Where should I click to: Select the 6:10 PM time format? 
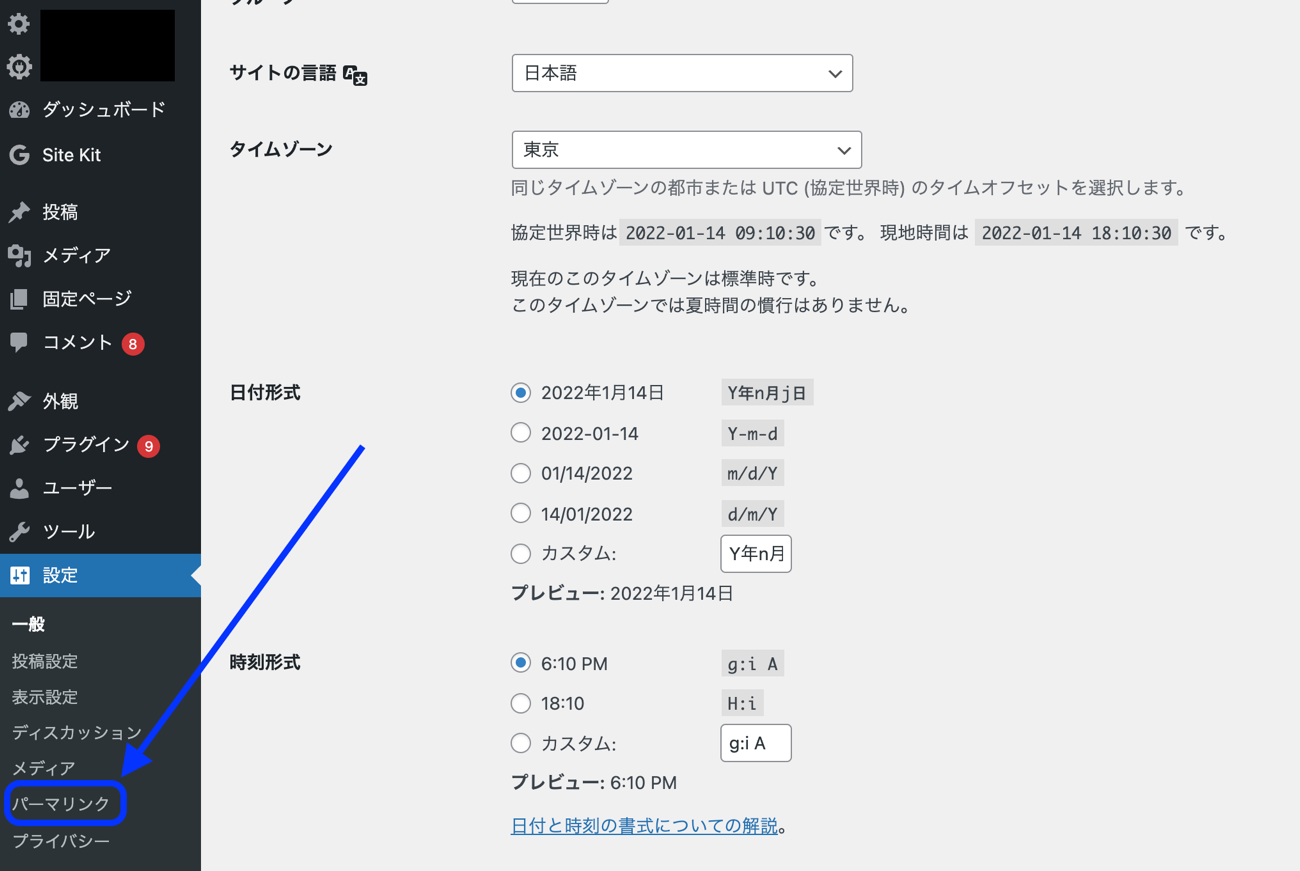521,663
